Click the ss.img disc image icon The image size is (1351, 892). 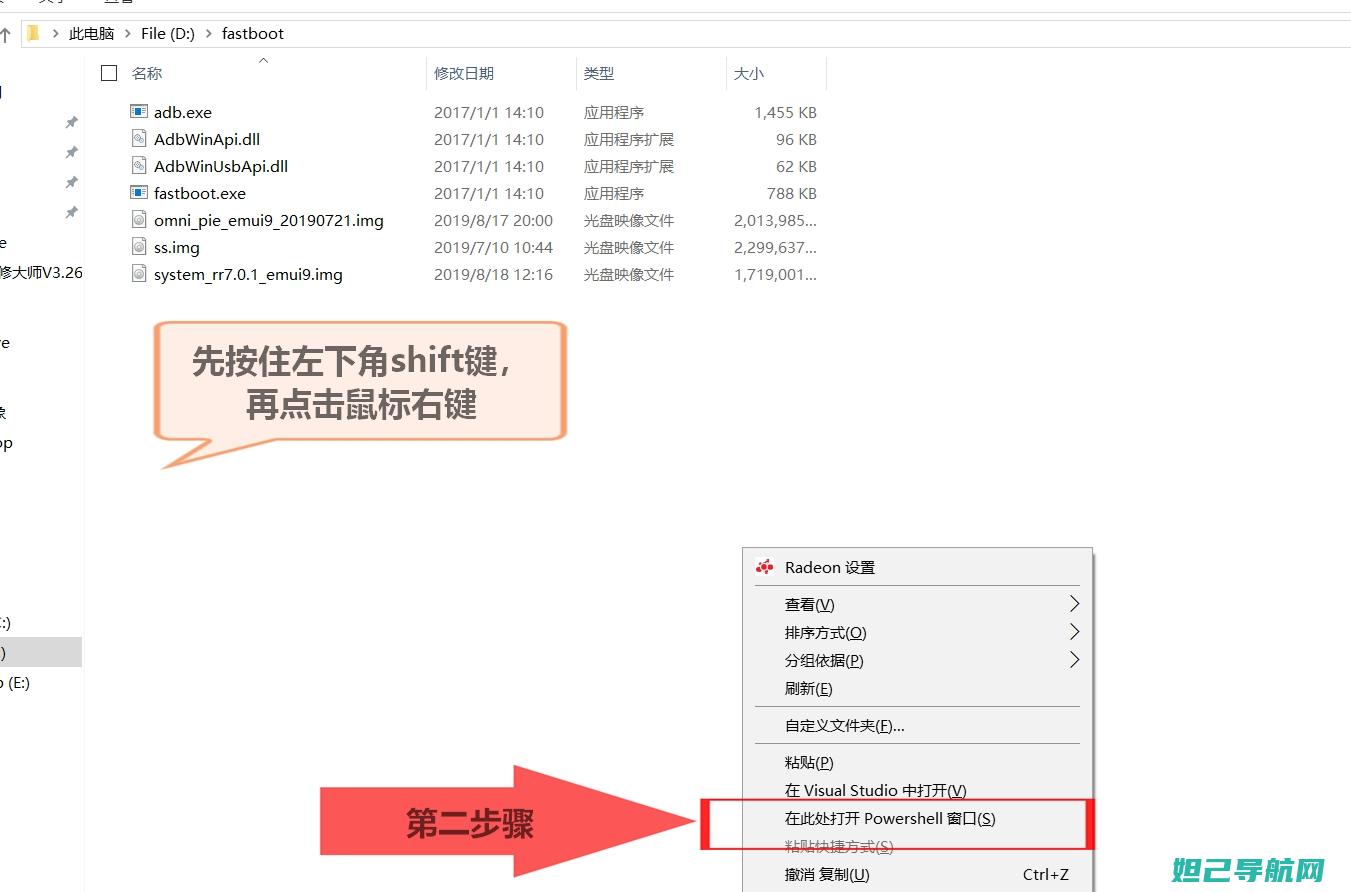coord(139,247)
